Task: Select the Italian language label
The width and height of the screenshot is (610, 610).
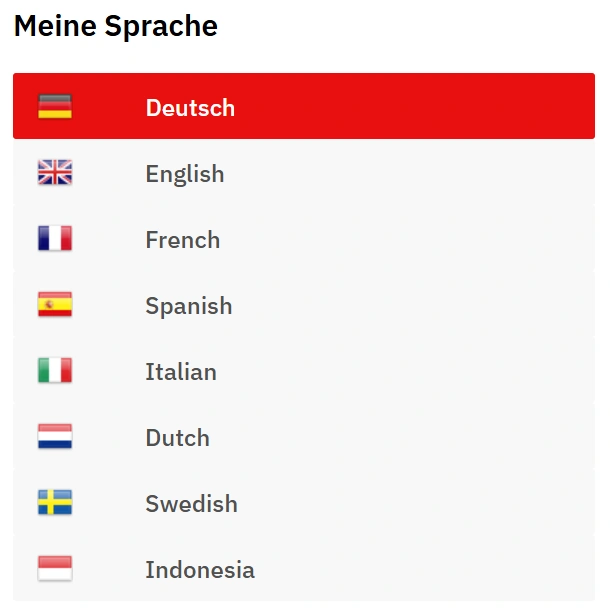Action: [x=181, y=371]
